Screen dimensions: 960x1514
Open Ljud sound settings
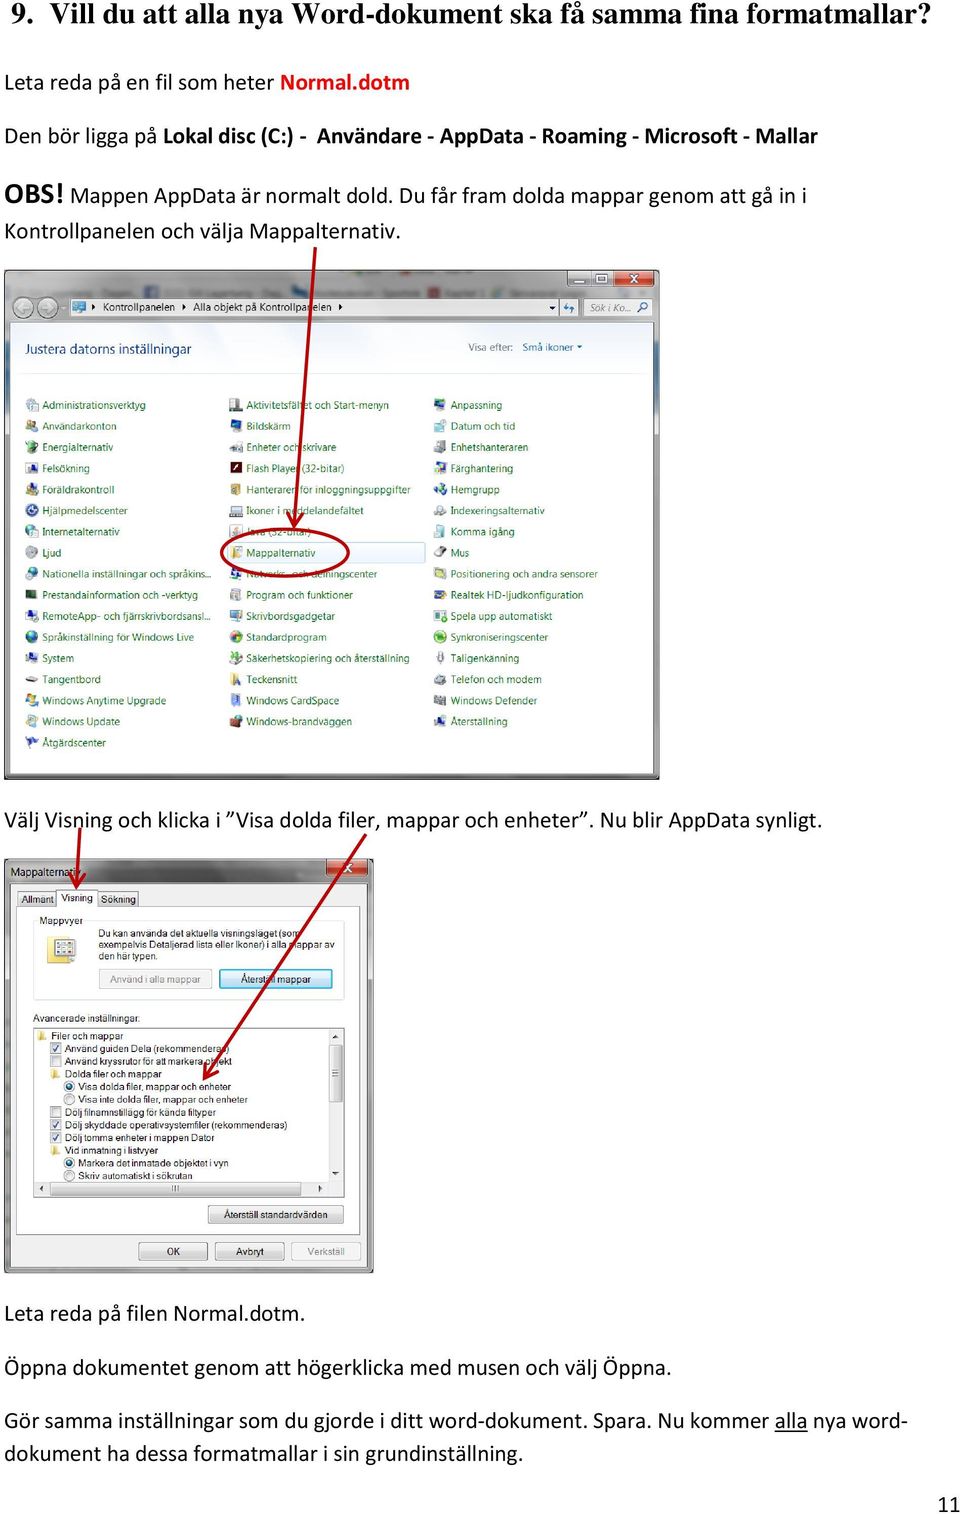(44, 552)
